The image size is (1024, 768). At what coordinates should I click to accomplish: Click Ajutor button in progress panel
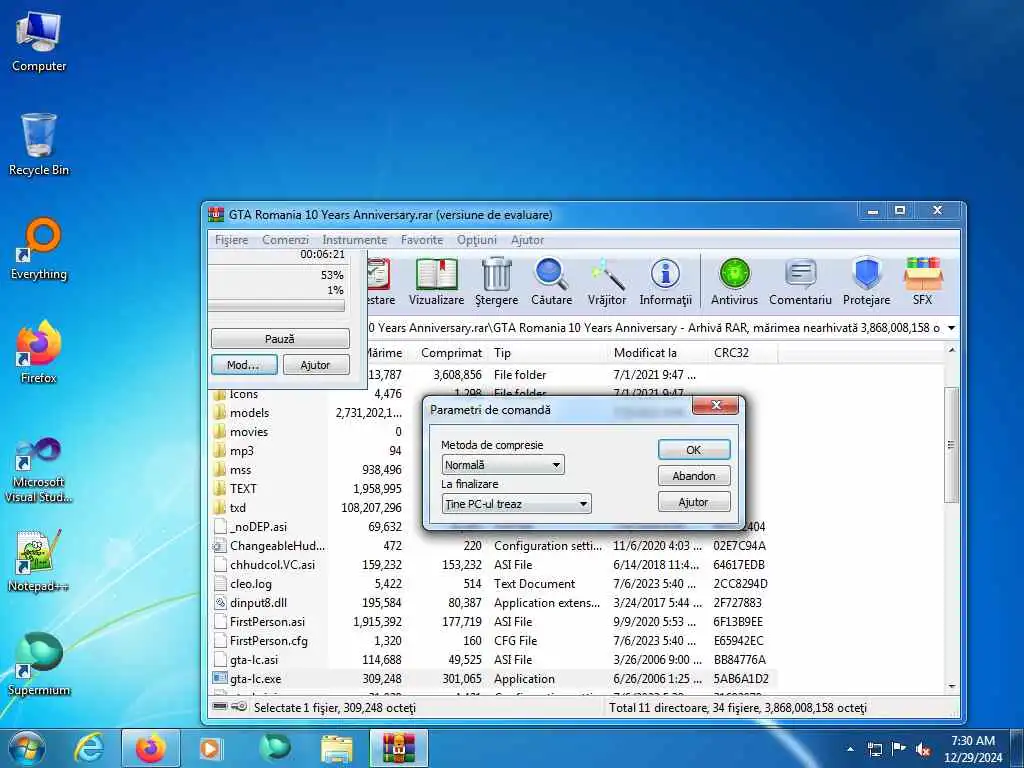315,365
